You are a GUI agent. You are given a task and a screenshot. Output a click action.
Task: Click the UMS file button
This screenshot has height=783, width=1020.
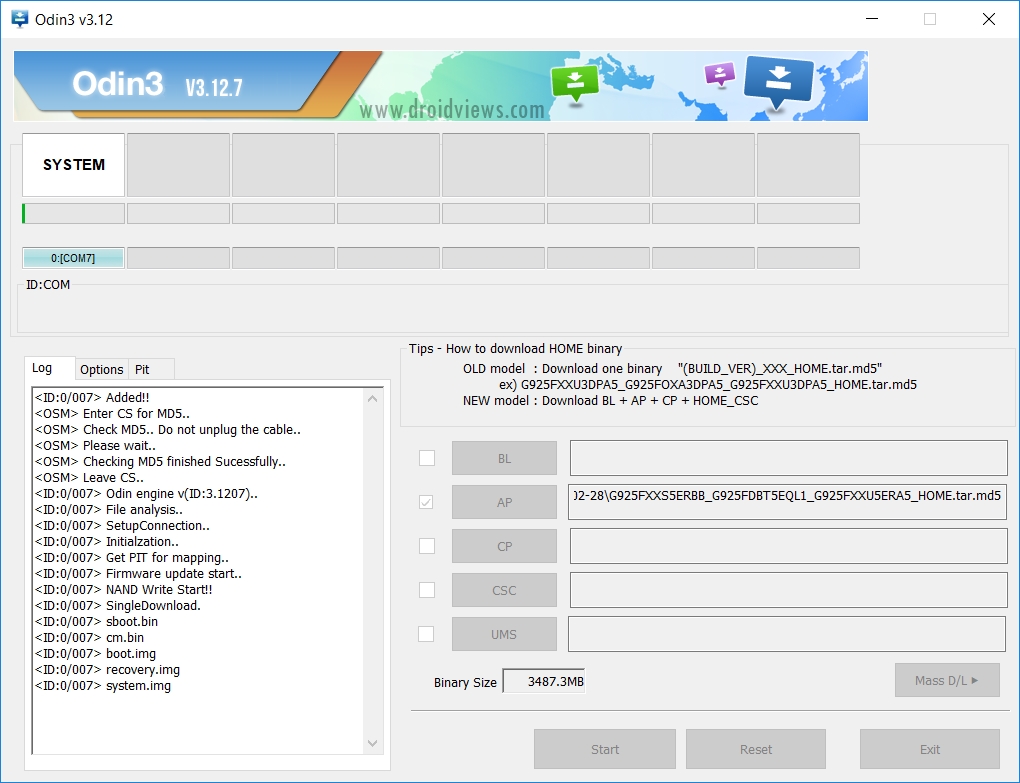point(504,634)
